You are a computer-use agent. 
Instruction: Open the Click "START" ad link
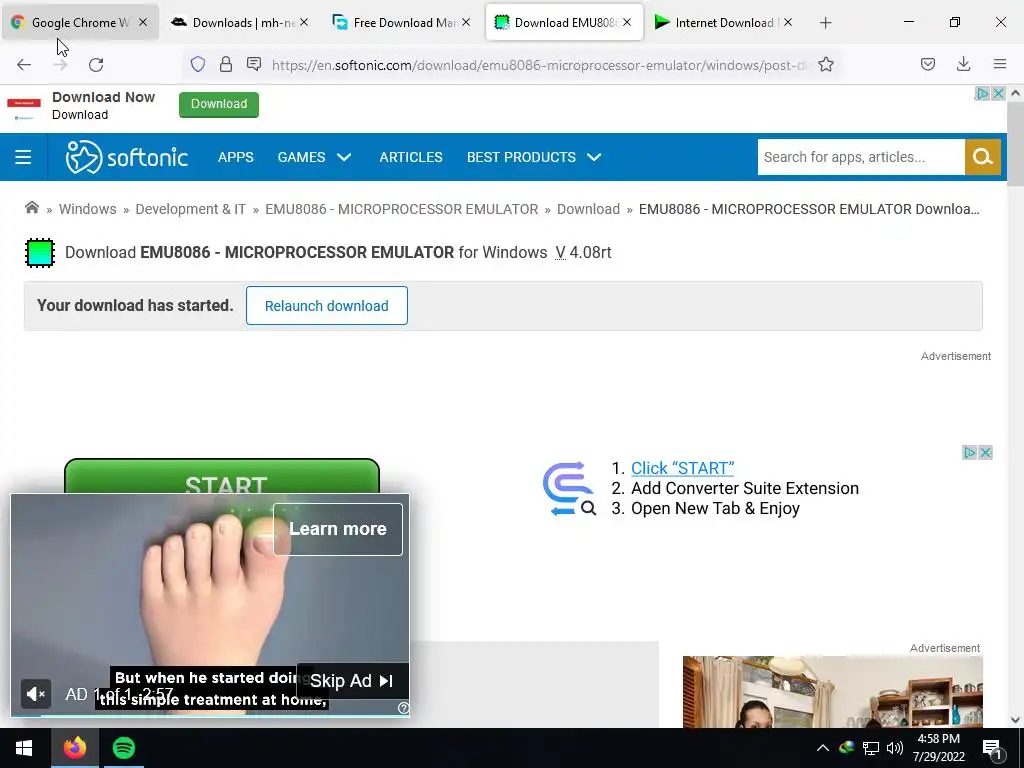pyautogui.click(x=682, y=468)
